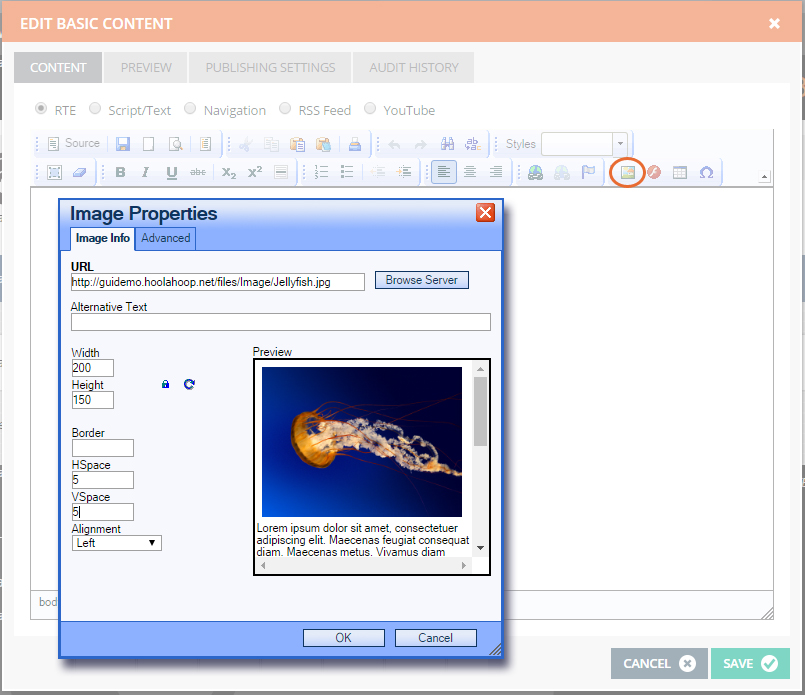Screen dimensions: 805x695
Task: Toggle Underline formatting
Action: 171,172
